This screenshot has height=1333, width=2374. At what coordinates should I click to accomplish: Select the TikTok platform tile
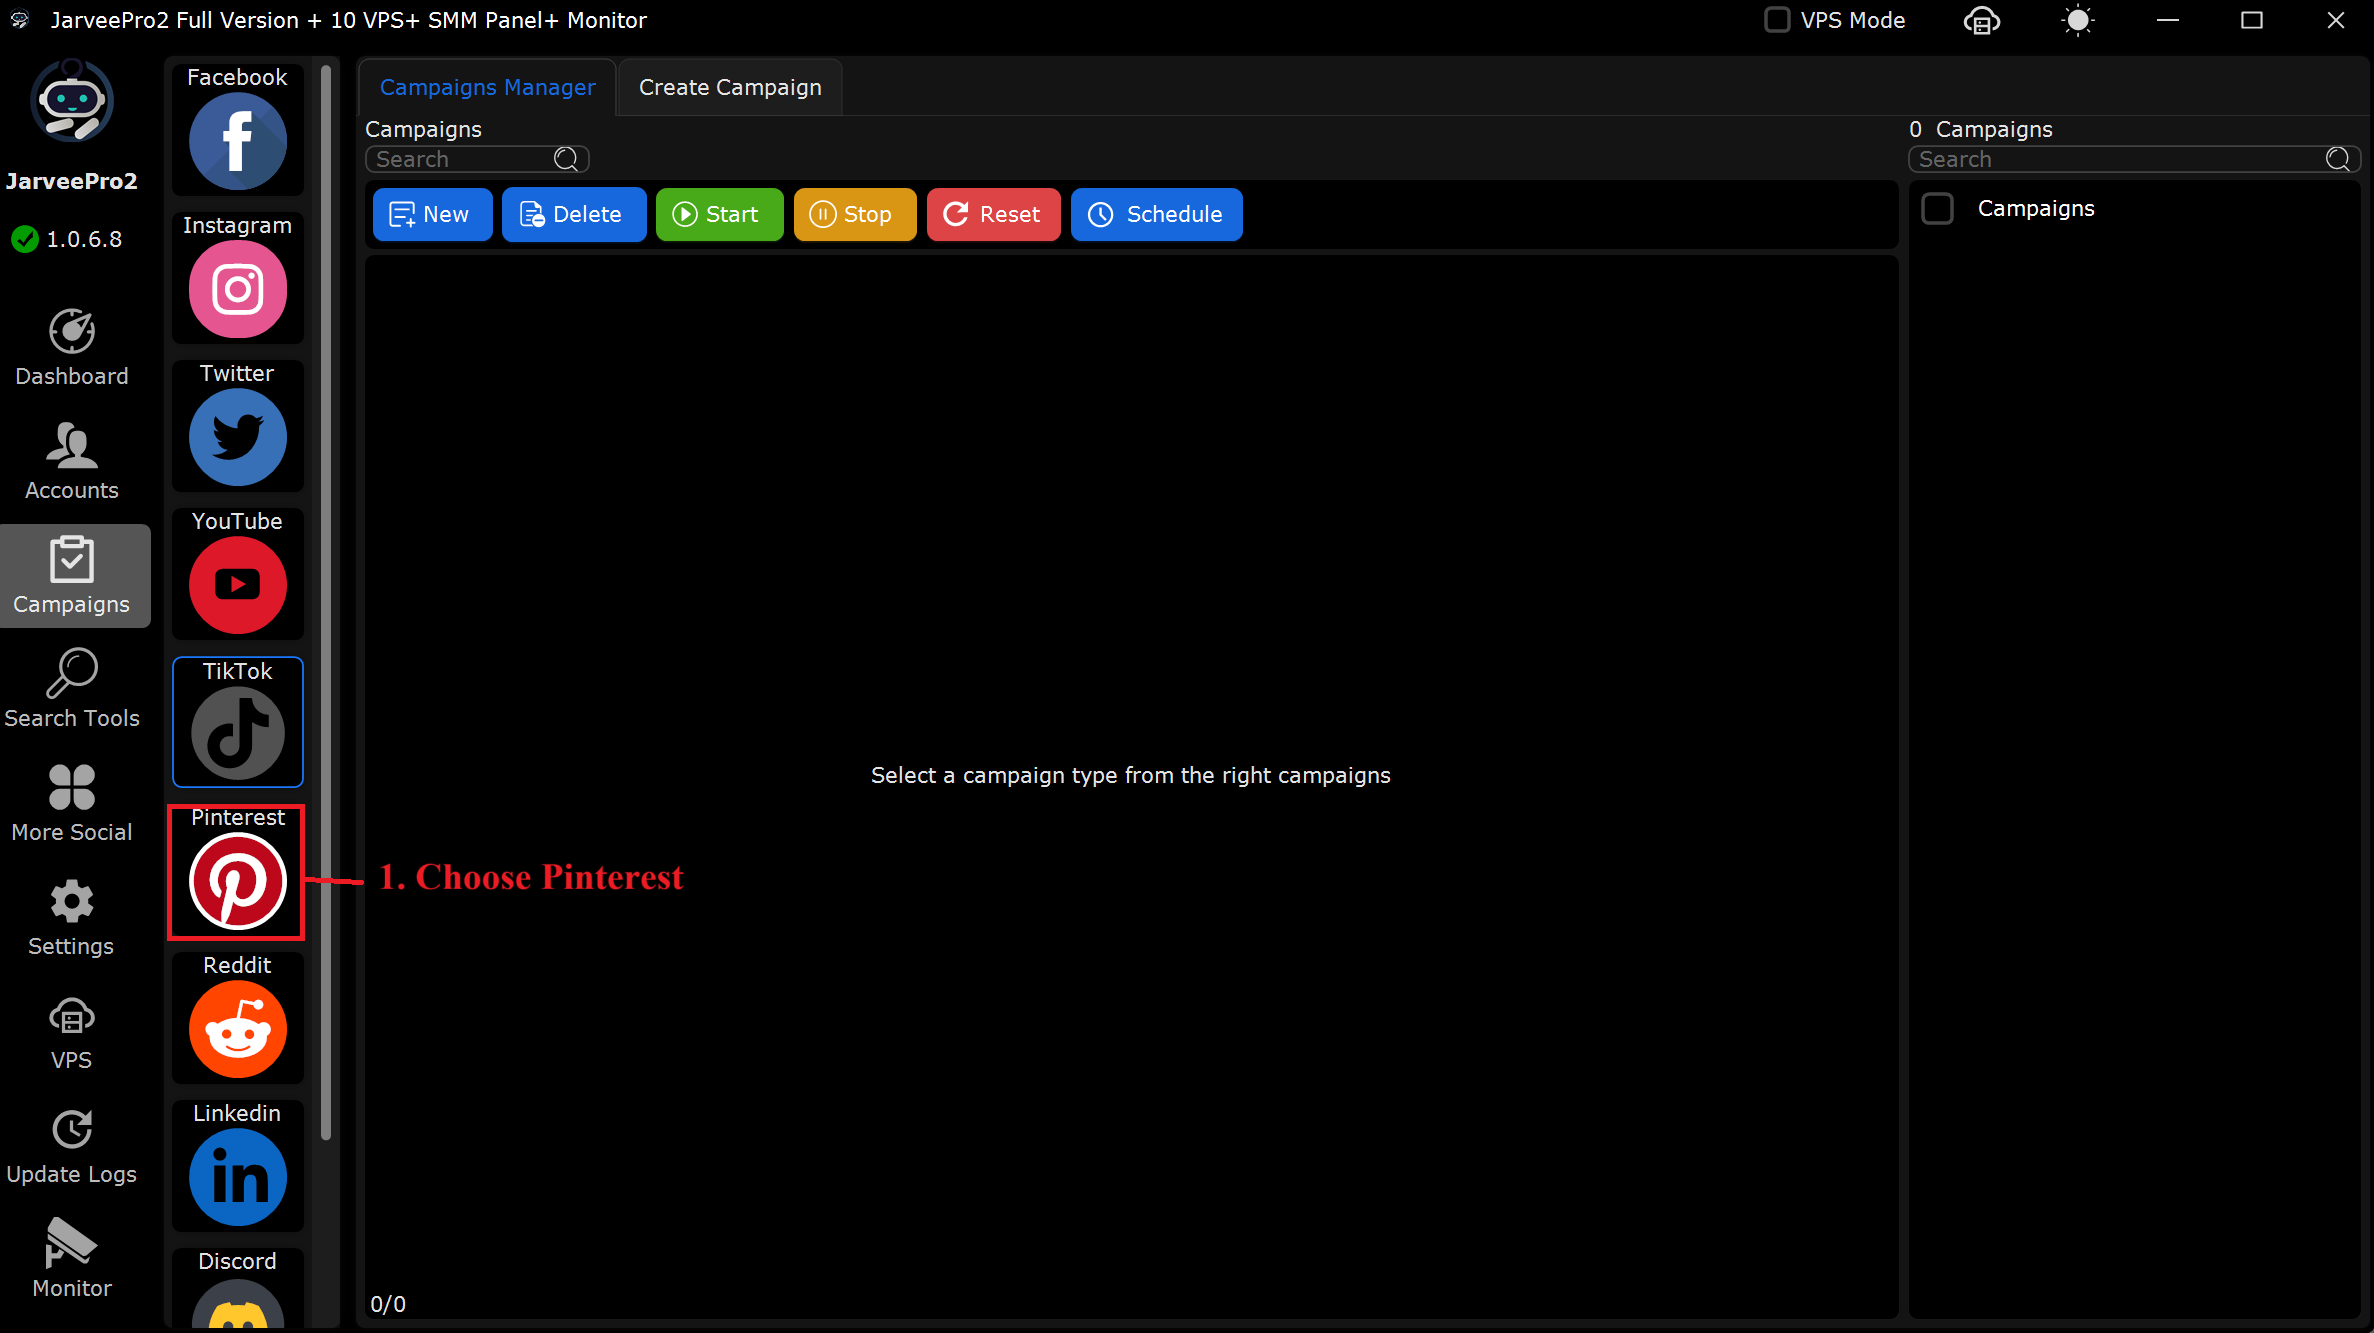point(237,721)
